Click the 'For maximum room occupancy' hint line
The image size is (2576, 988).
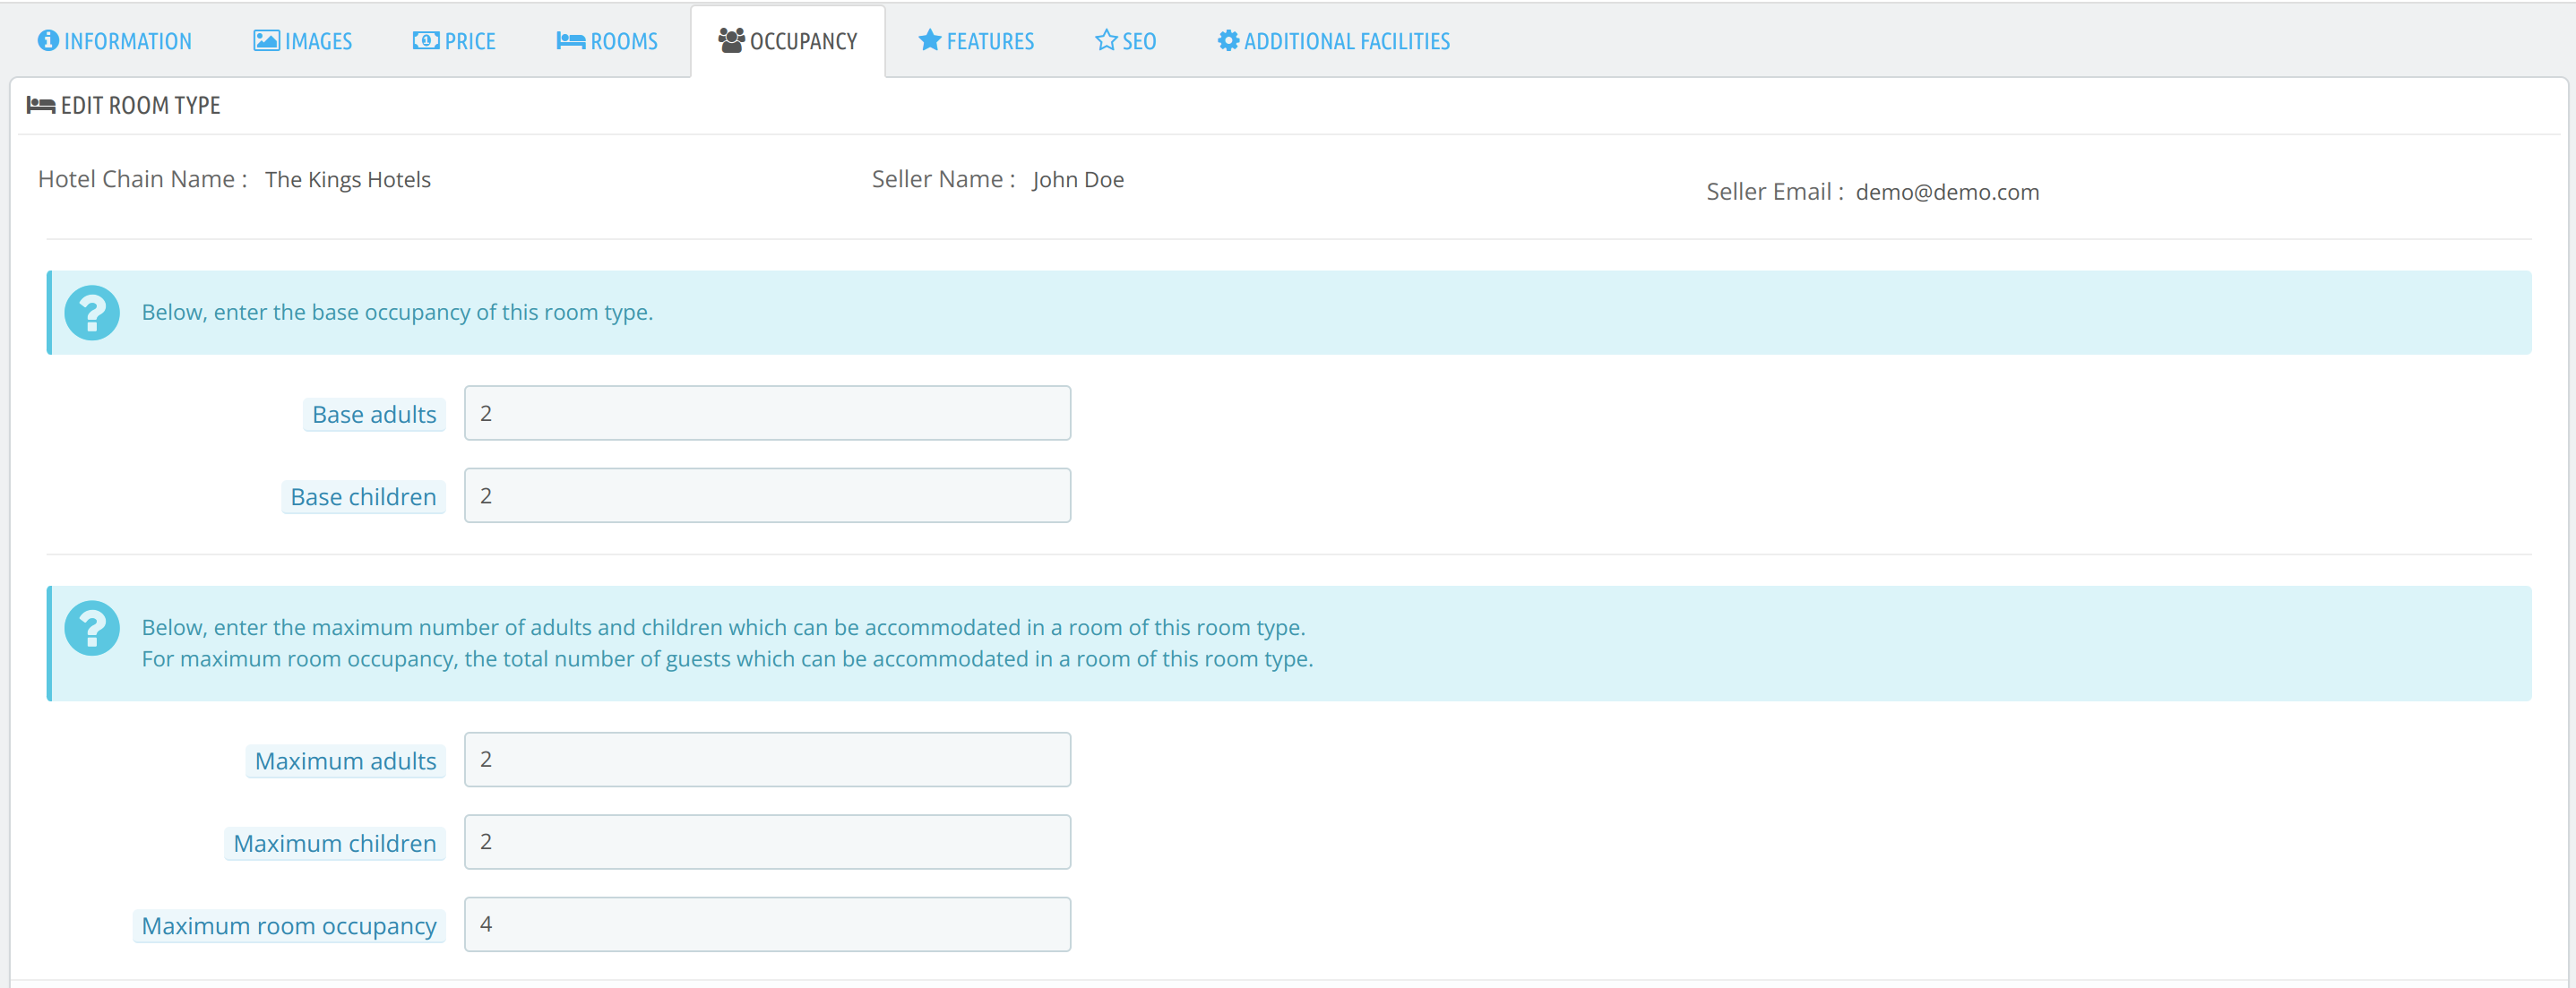click(x=727, y=659)
